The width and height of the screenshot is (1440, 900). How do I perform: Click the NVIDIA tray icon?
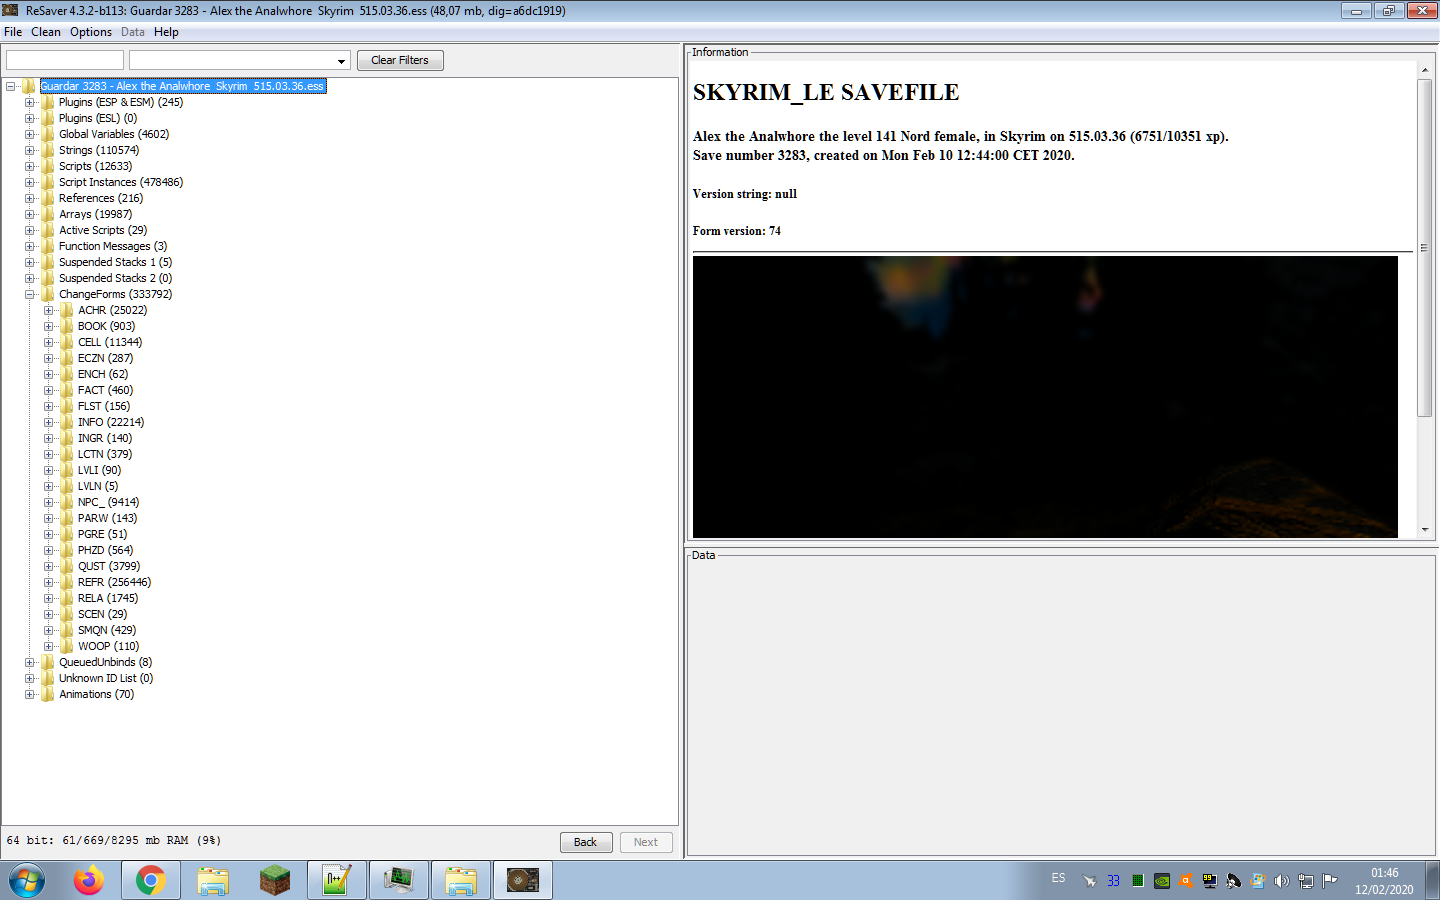pyautogui.click(x=1162, y=881)
